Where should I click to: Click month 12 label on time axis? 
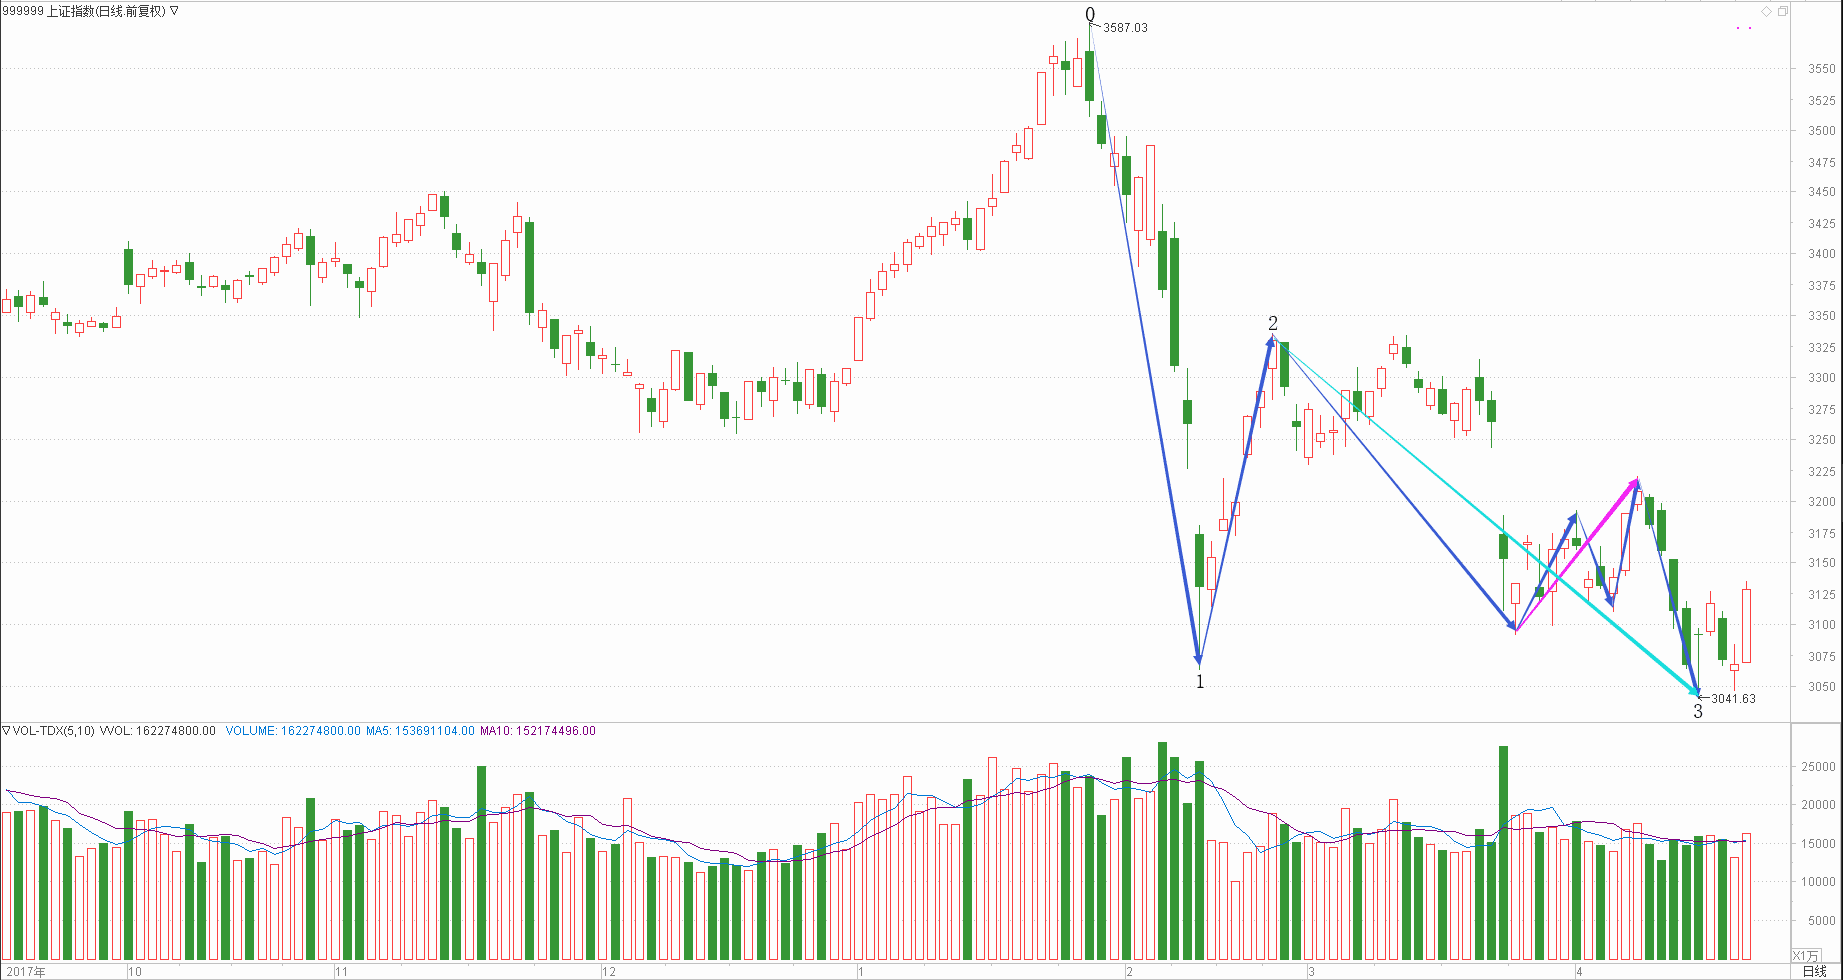pyautogui.click(x=609, y=971)
